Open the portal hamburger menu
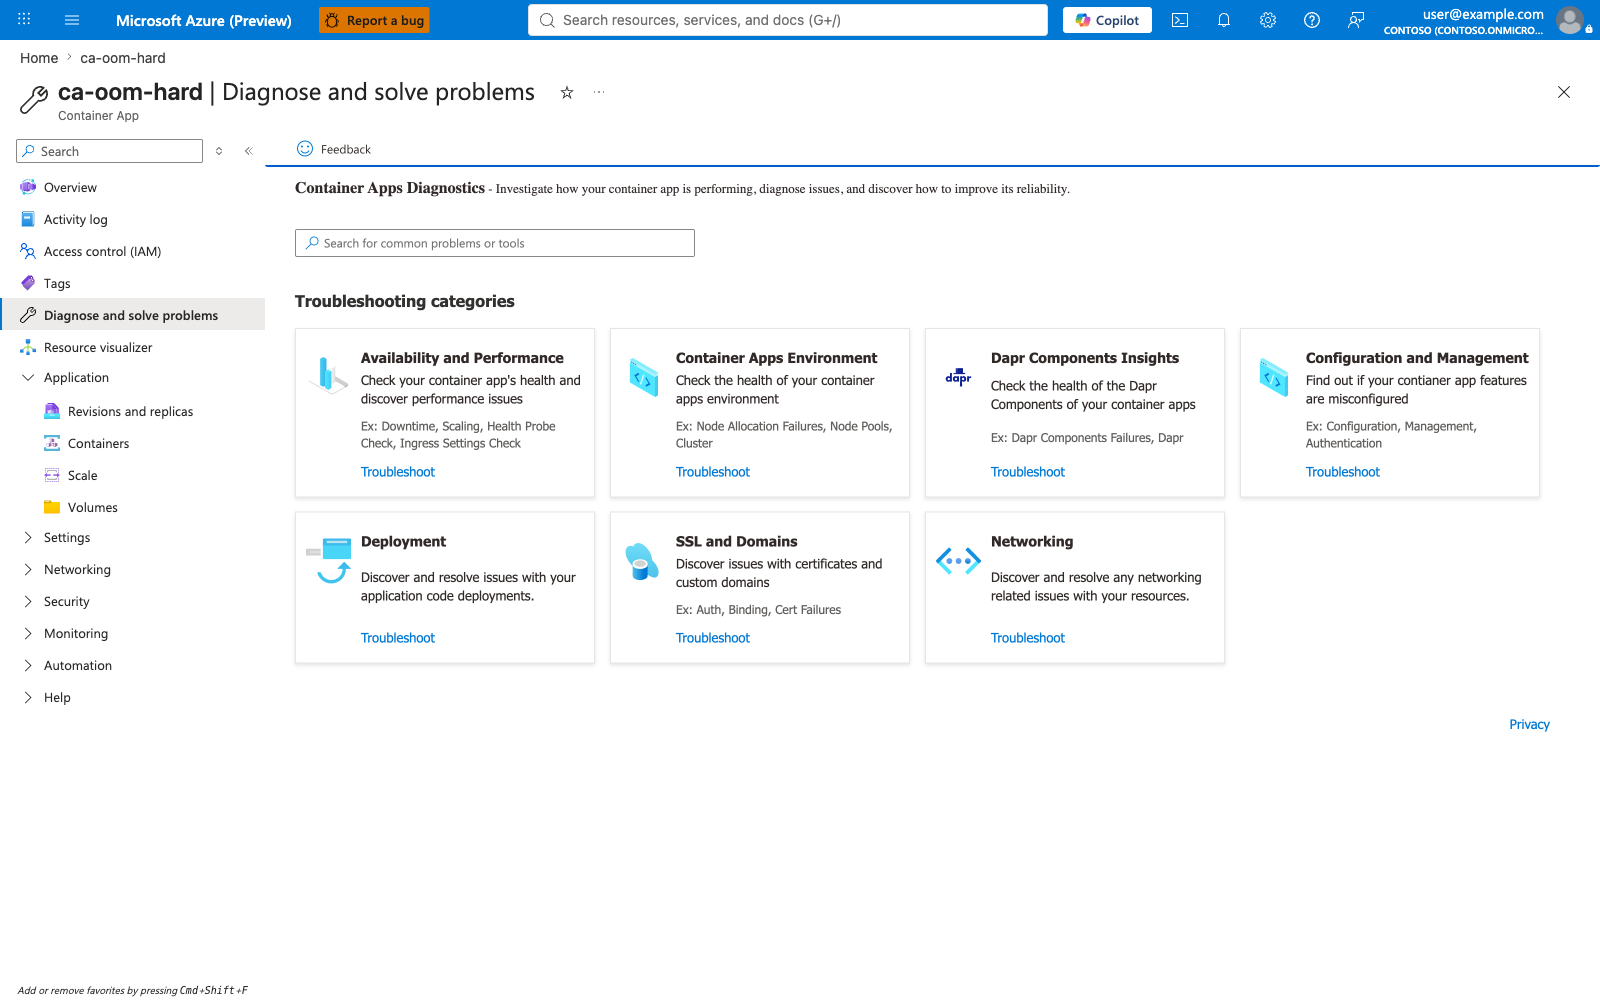This screenshot has width=1600, height=1000. pyautogui.click(x=72, y=20)
